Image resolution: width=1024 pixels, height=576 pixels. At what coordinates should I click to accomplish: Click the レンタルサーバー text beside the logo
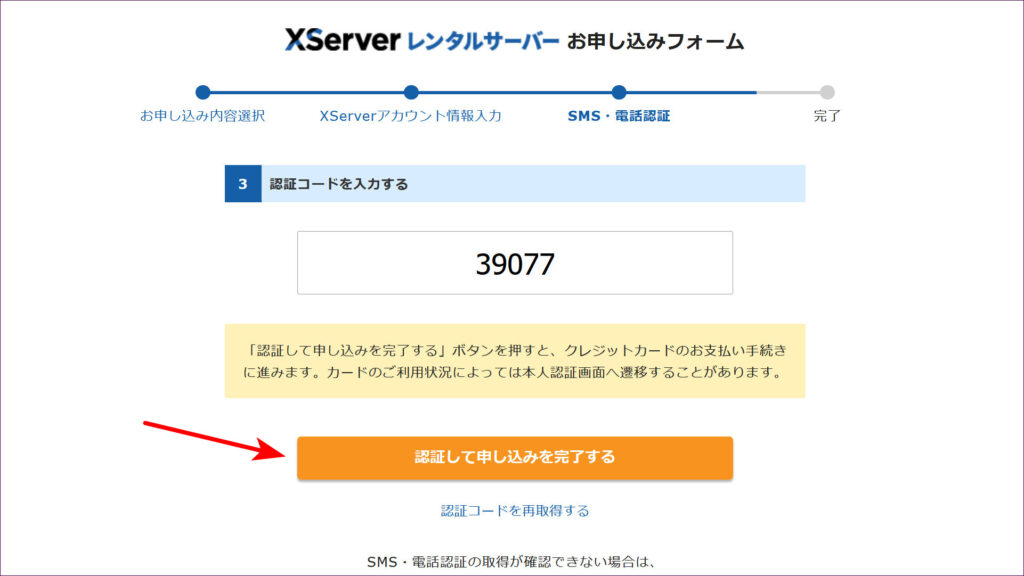click(x=483, y=41)
